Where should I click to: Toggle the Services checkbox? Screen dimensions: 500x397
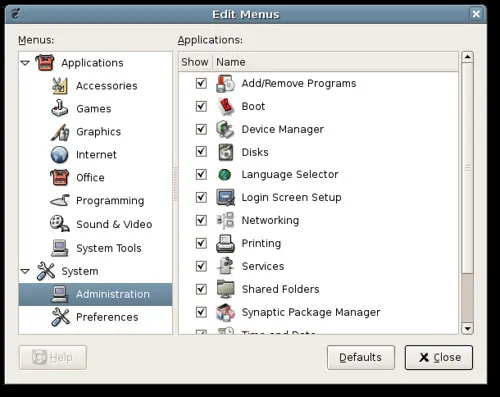point(201,266)
